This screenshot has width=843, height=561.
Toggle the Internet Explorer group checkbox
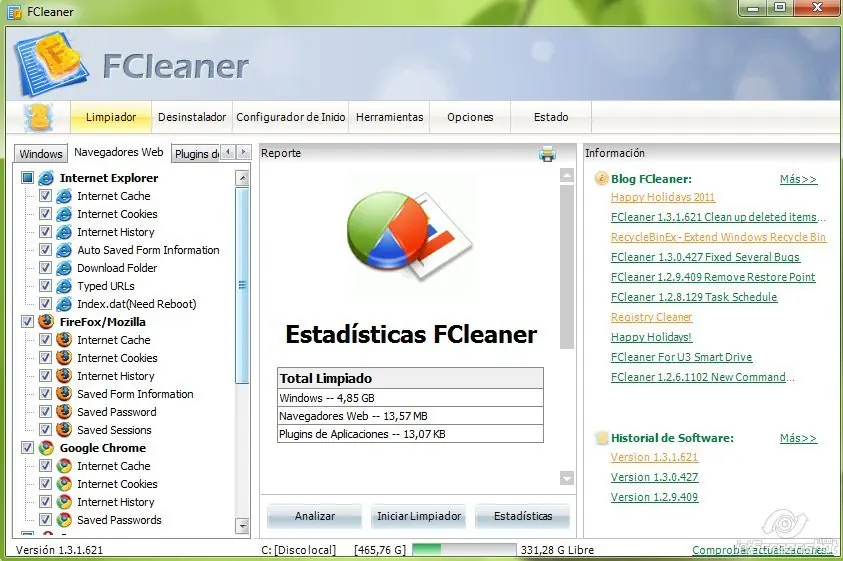[x=27, y=177]
